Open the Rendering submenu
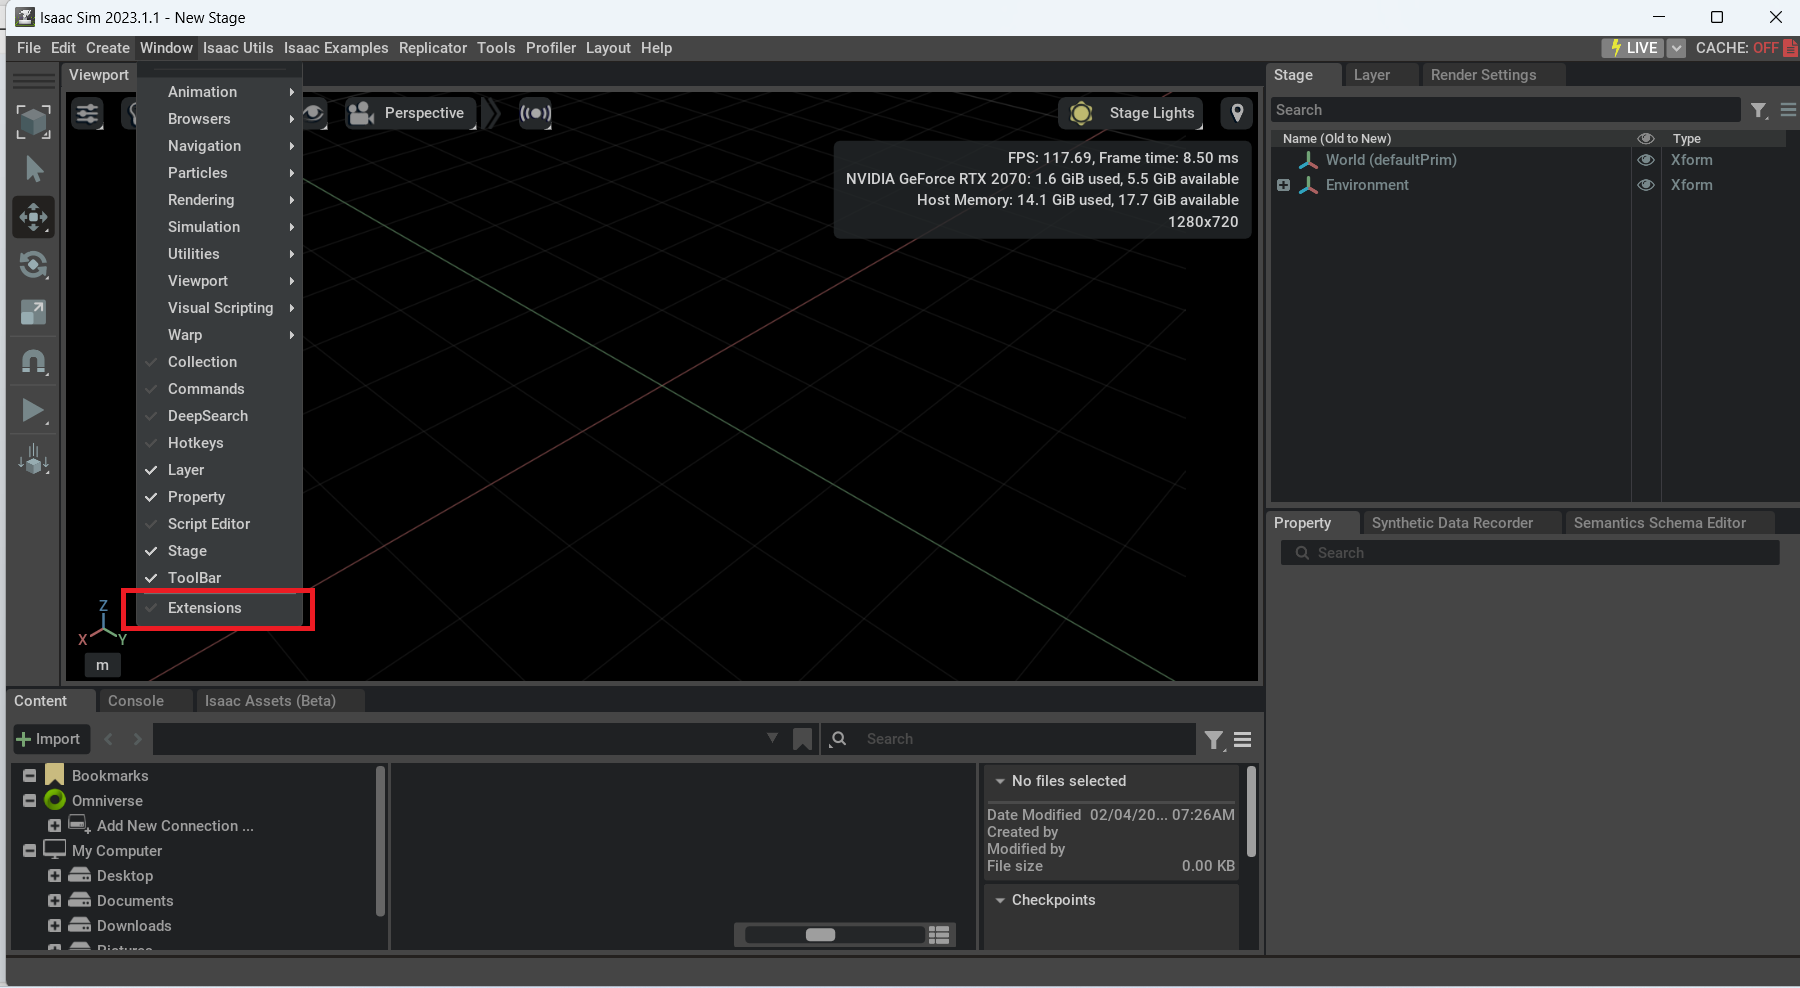The image size is (1800, 988). [x=200, y=199]
